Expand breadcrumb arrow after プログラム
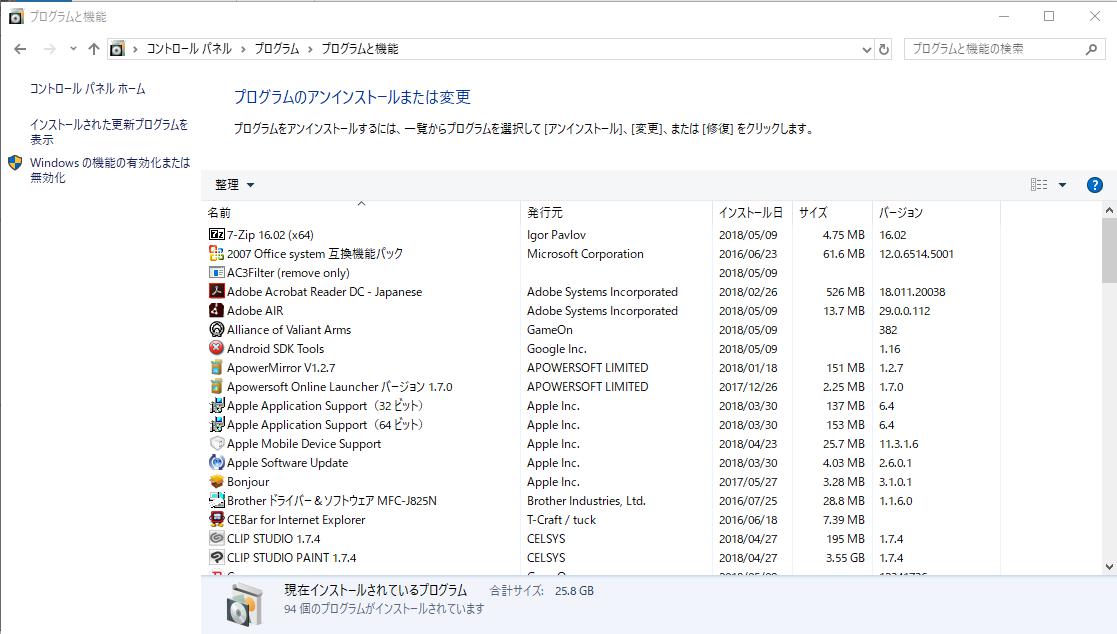Image resolution: width=1117 pixels, height=634 pixels. [310, 49]
